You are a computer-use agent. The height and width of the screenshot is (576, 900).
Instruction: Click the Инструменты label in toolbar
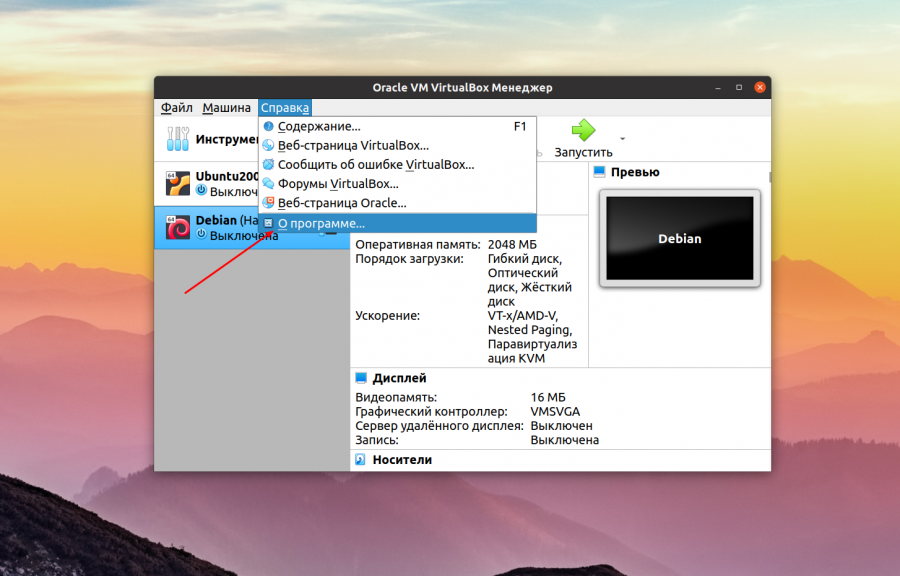tap(227, 139)
